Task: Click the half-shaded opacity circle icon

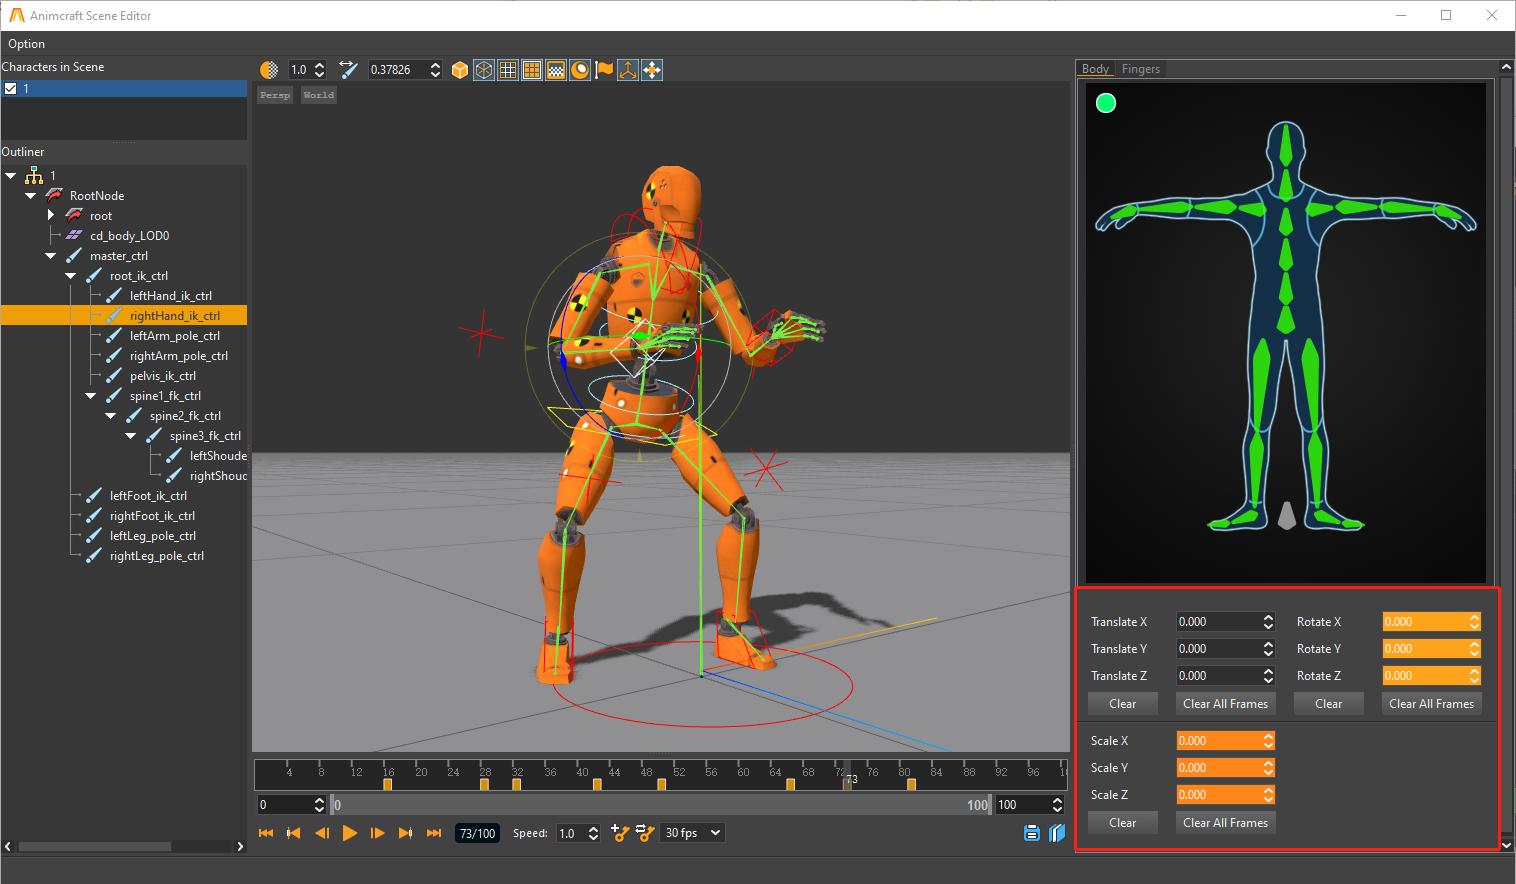Action: coord(269,70)
